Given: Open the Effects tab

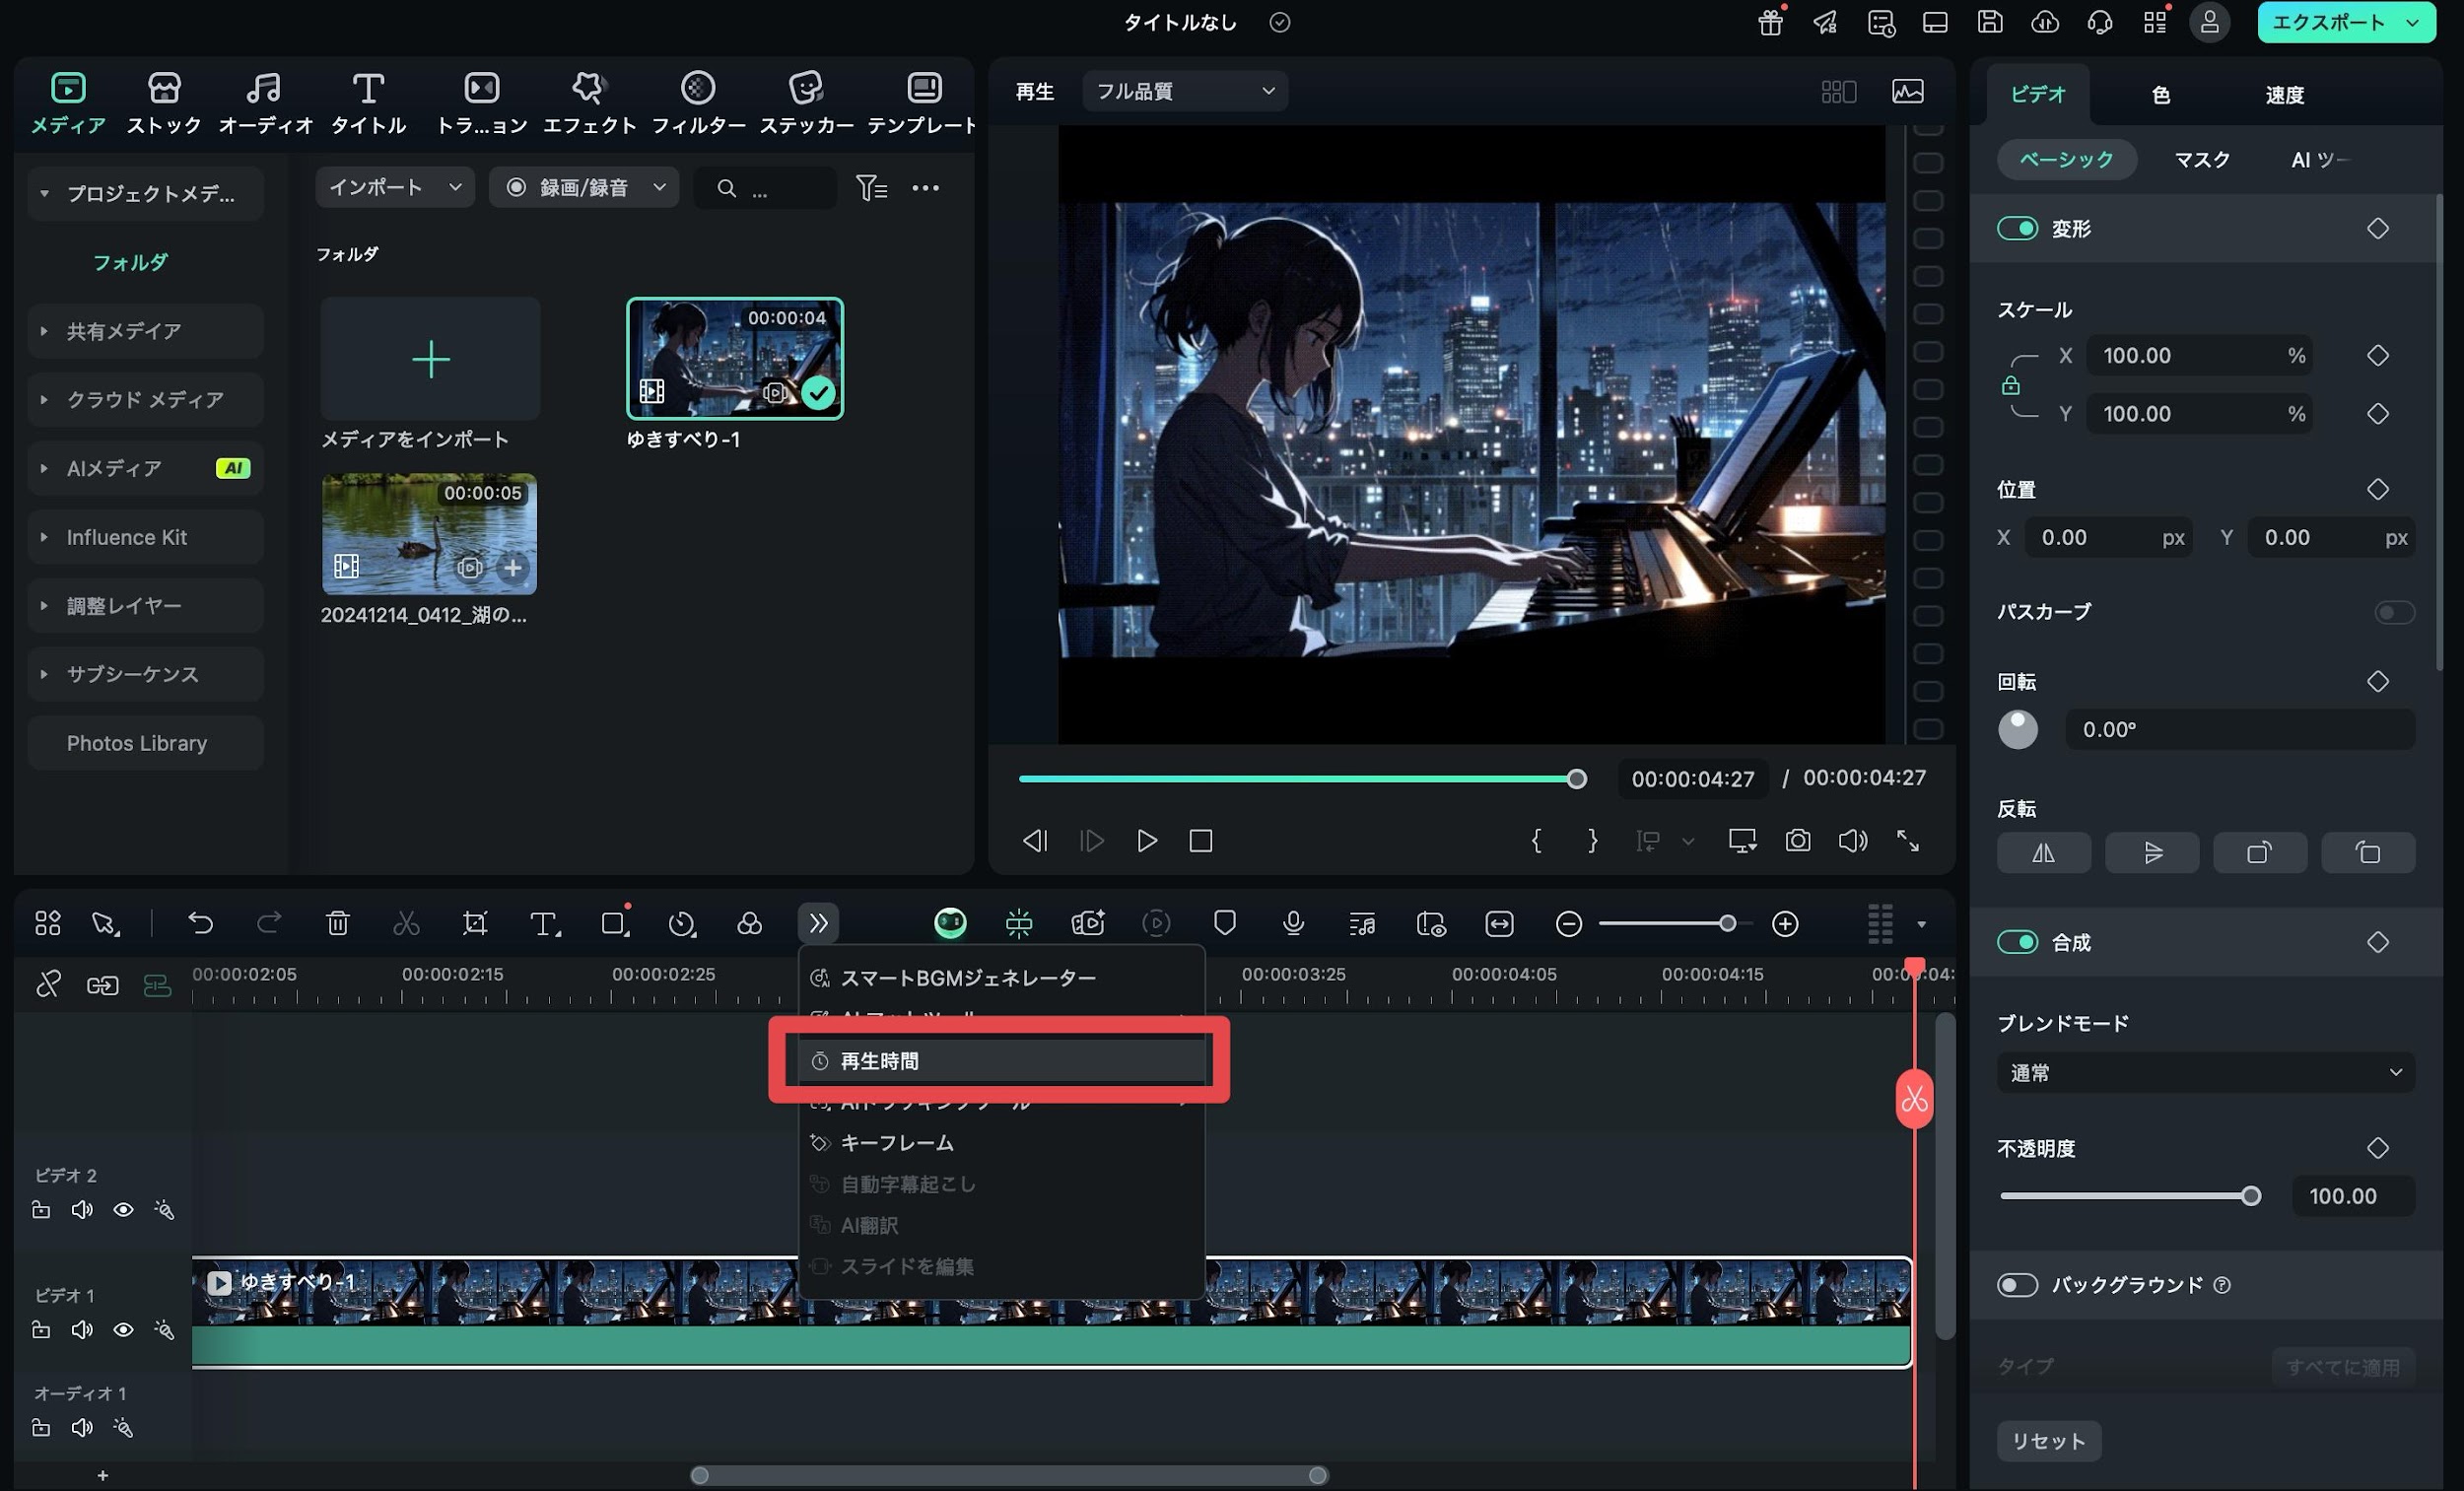Looking at the screenshot, I should click(x=589, y=102).
